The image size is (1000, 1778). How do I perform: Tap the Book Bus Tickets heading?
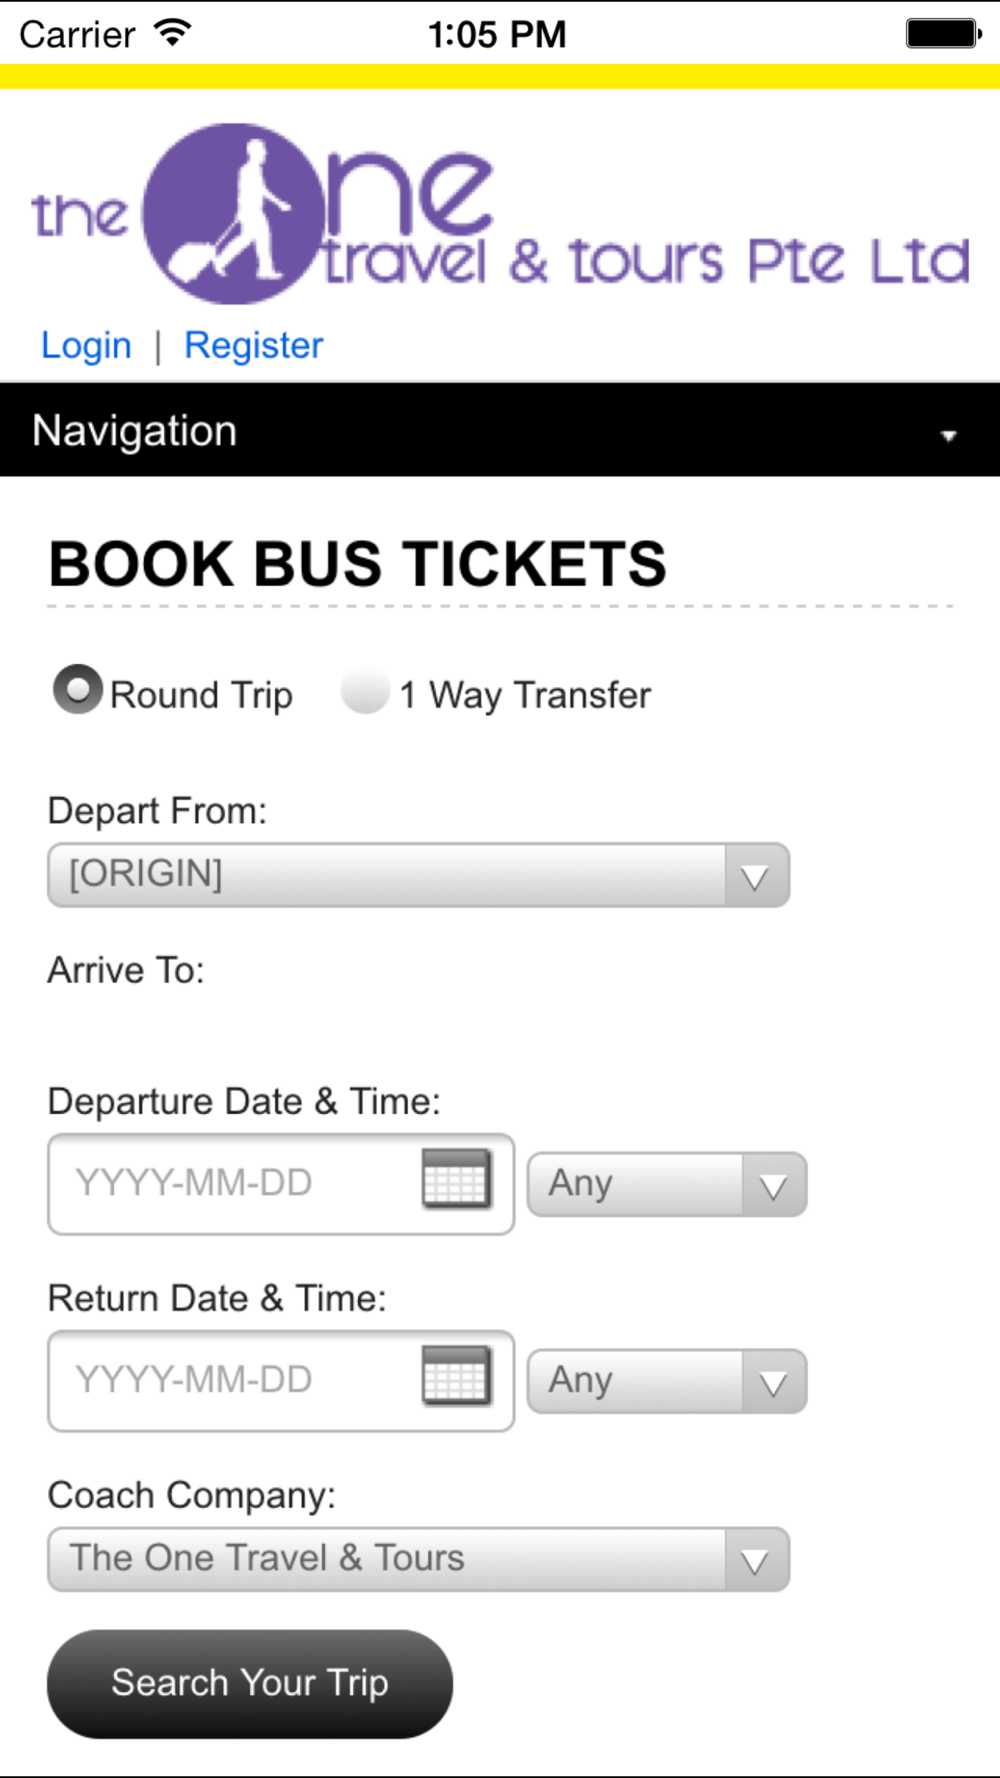point(357,563)
